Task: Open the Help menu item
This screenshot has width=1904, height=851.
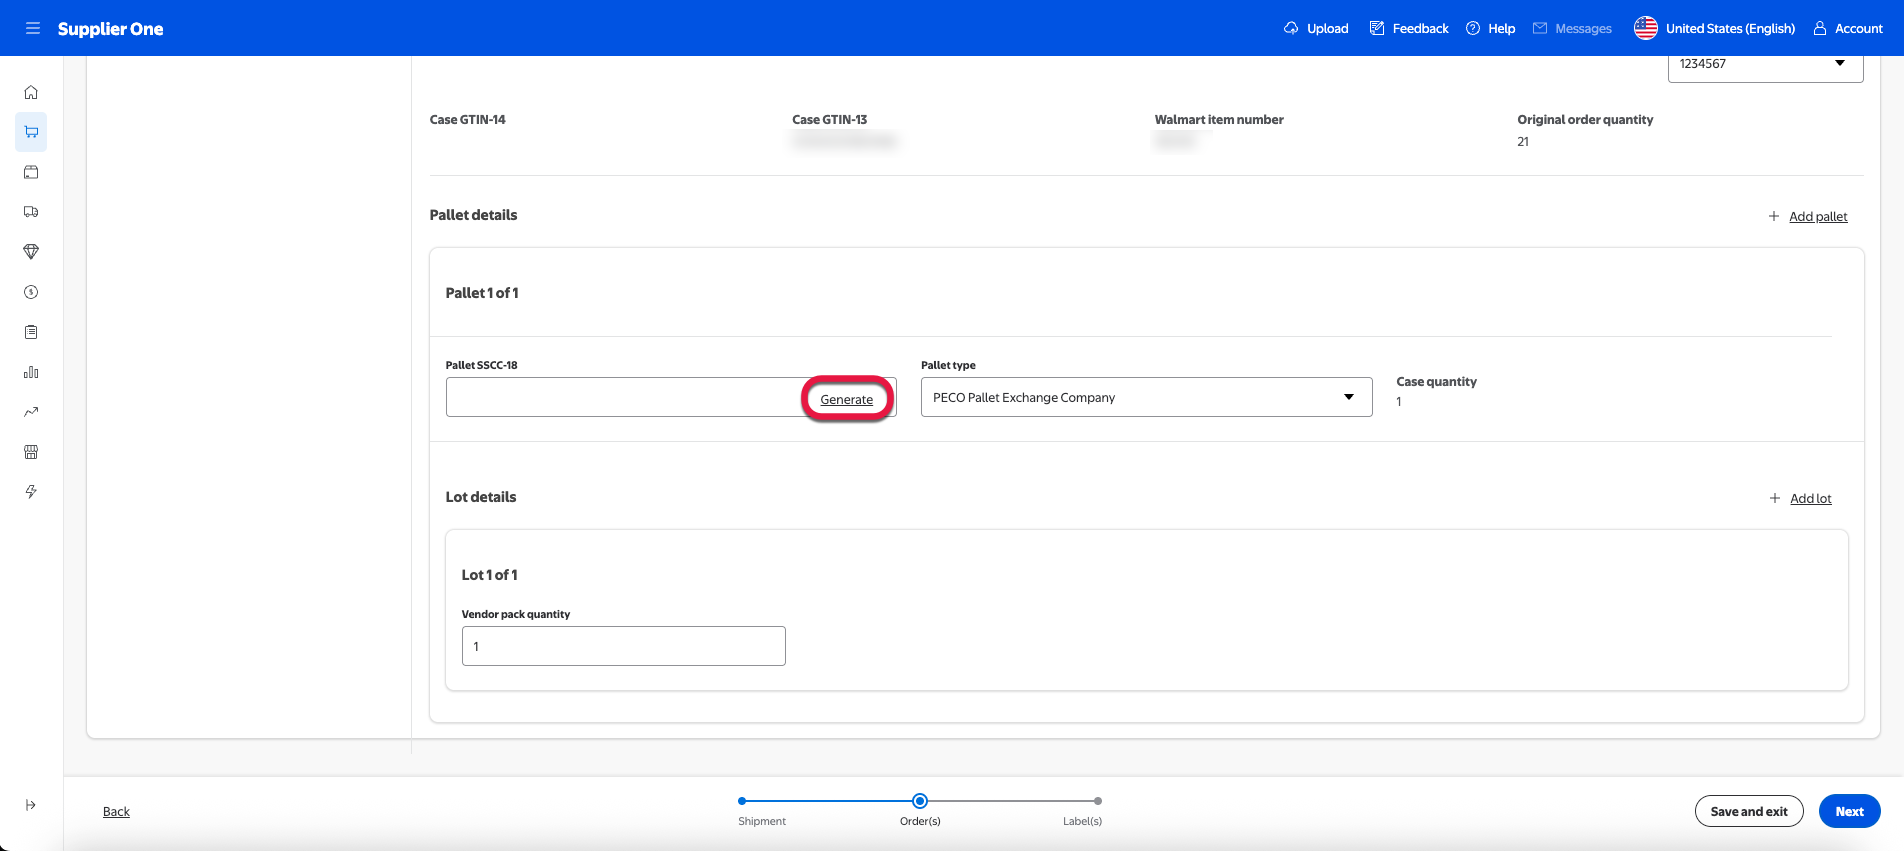Action: pos(1490,28)
